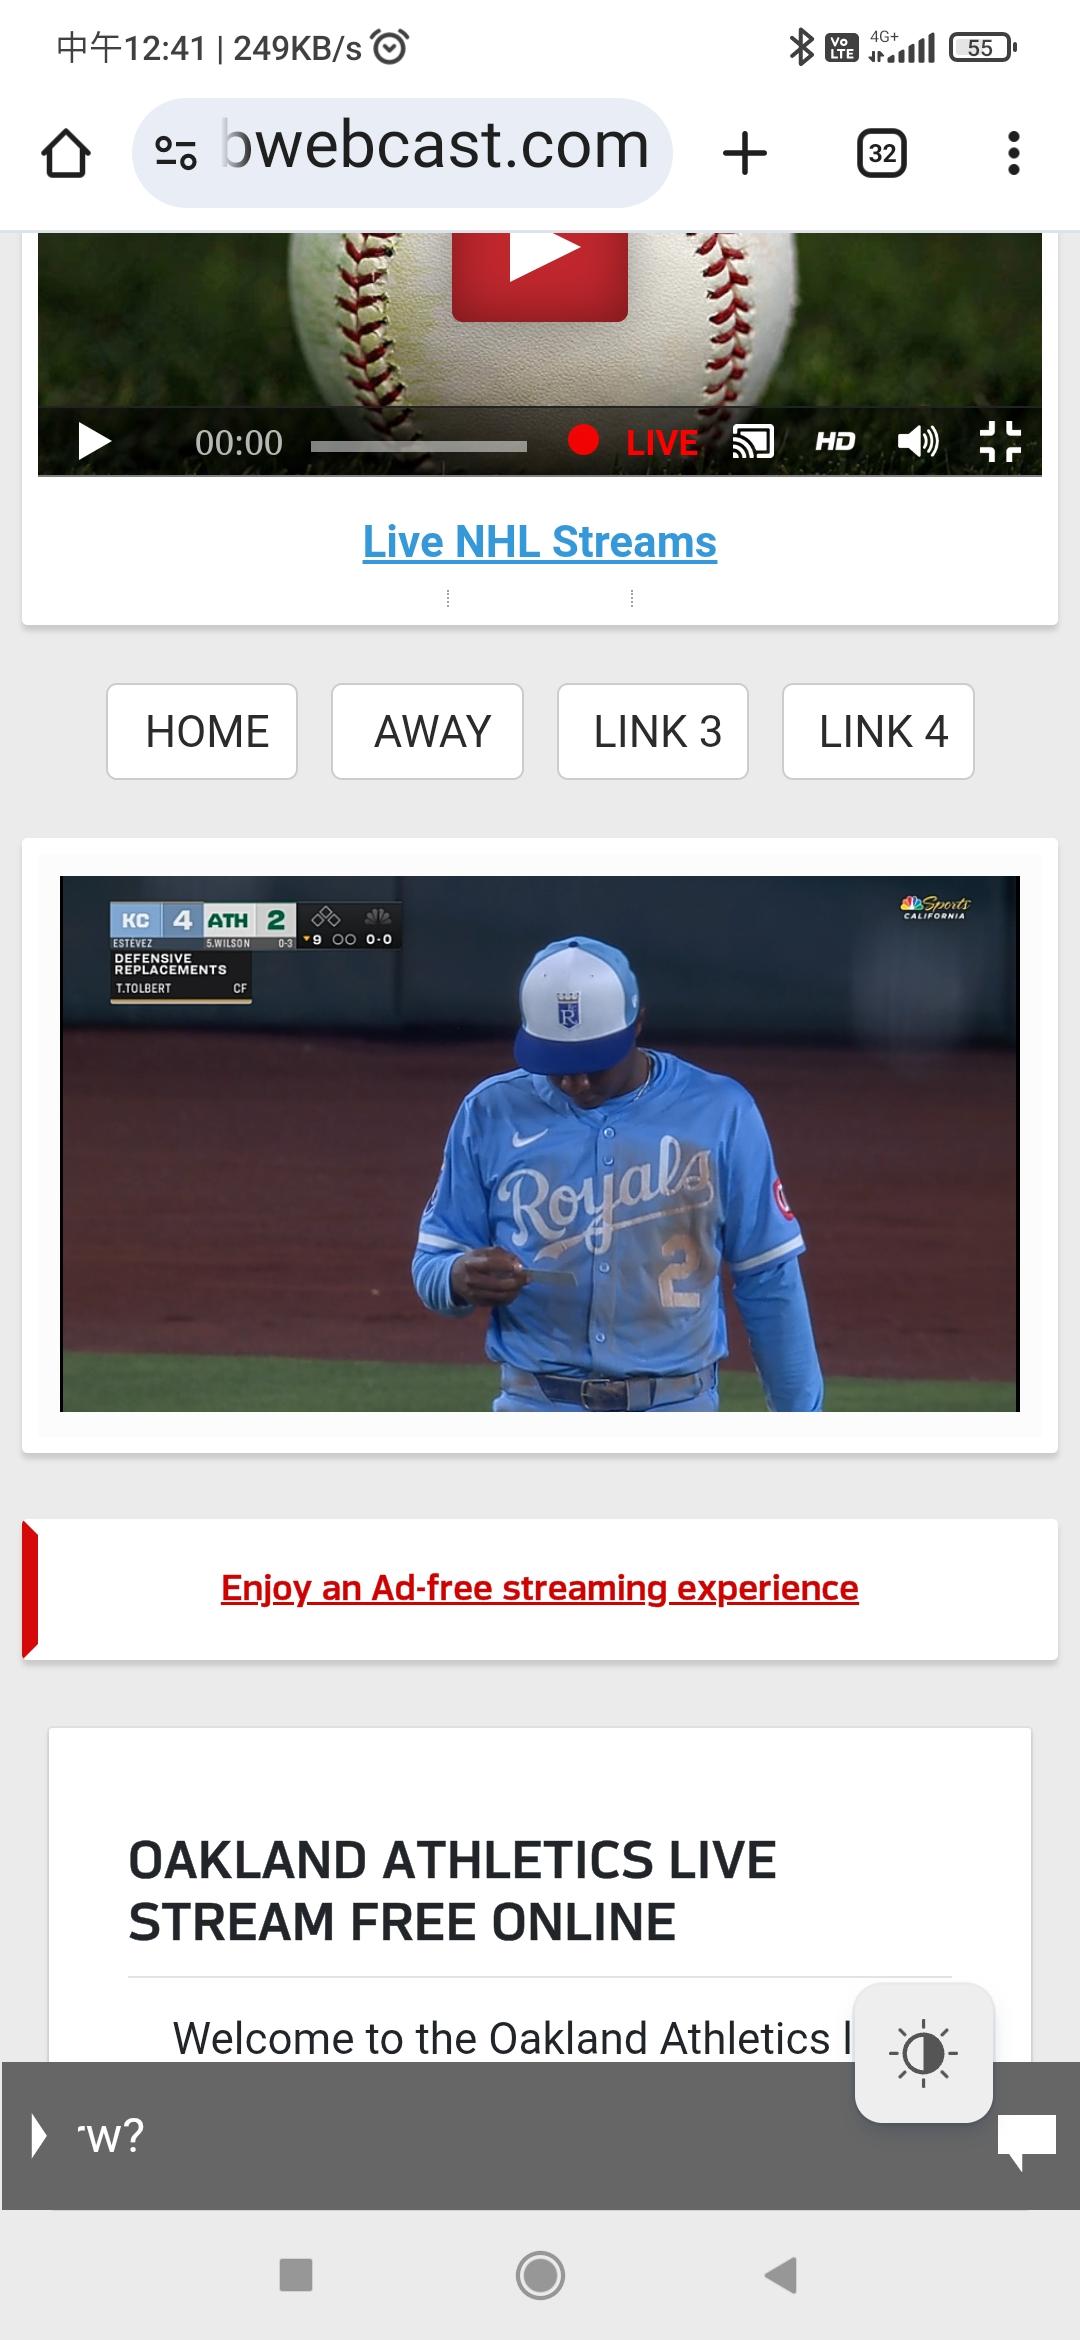Toggle HD quality on the player
The height and width of the screenshot is (2340, 1080).
click(835, 441)
